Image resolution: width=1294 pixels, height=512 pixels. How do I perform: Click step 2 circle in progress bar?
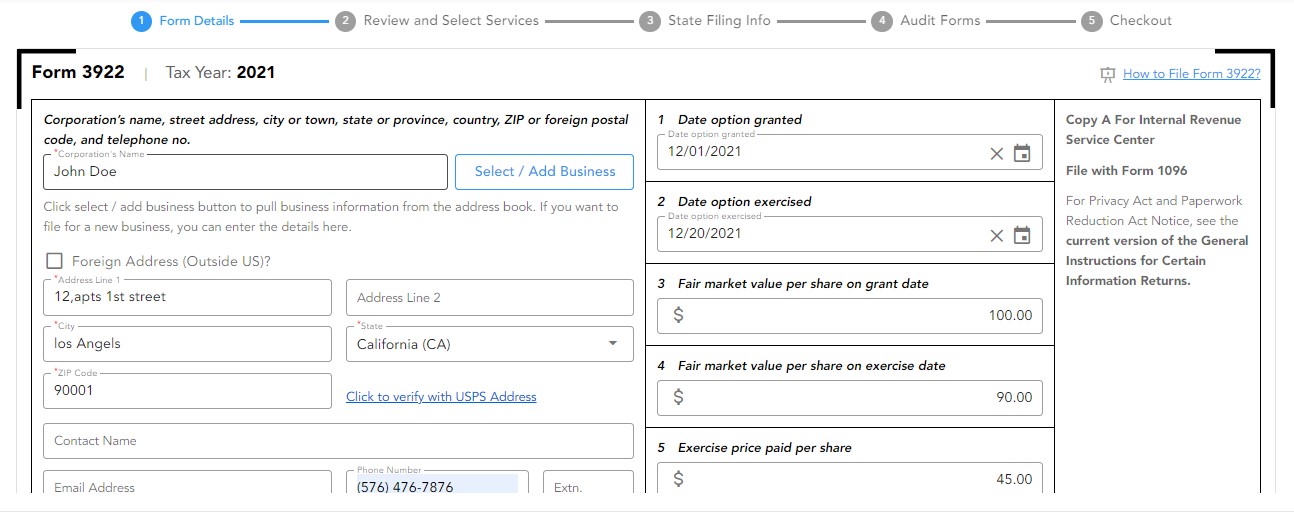click(x=345, y=21)
